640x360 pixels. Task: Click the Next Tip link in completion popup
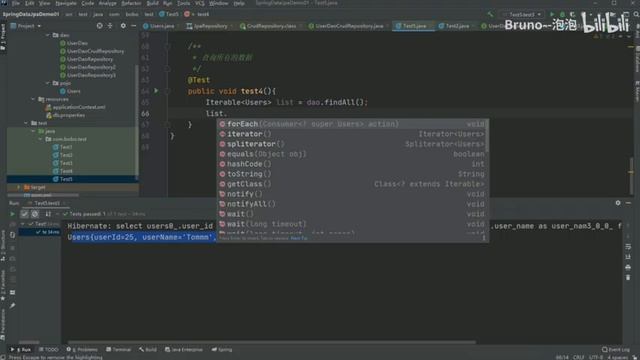[299, 238]
